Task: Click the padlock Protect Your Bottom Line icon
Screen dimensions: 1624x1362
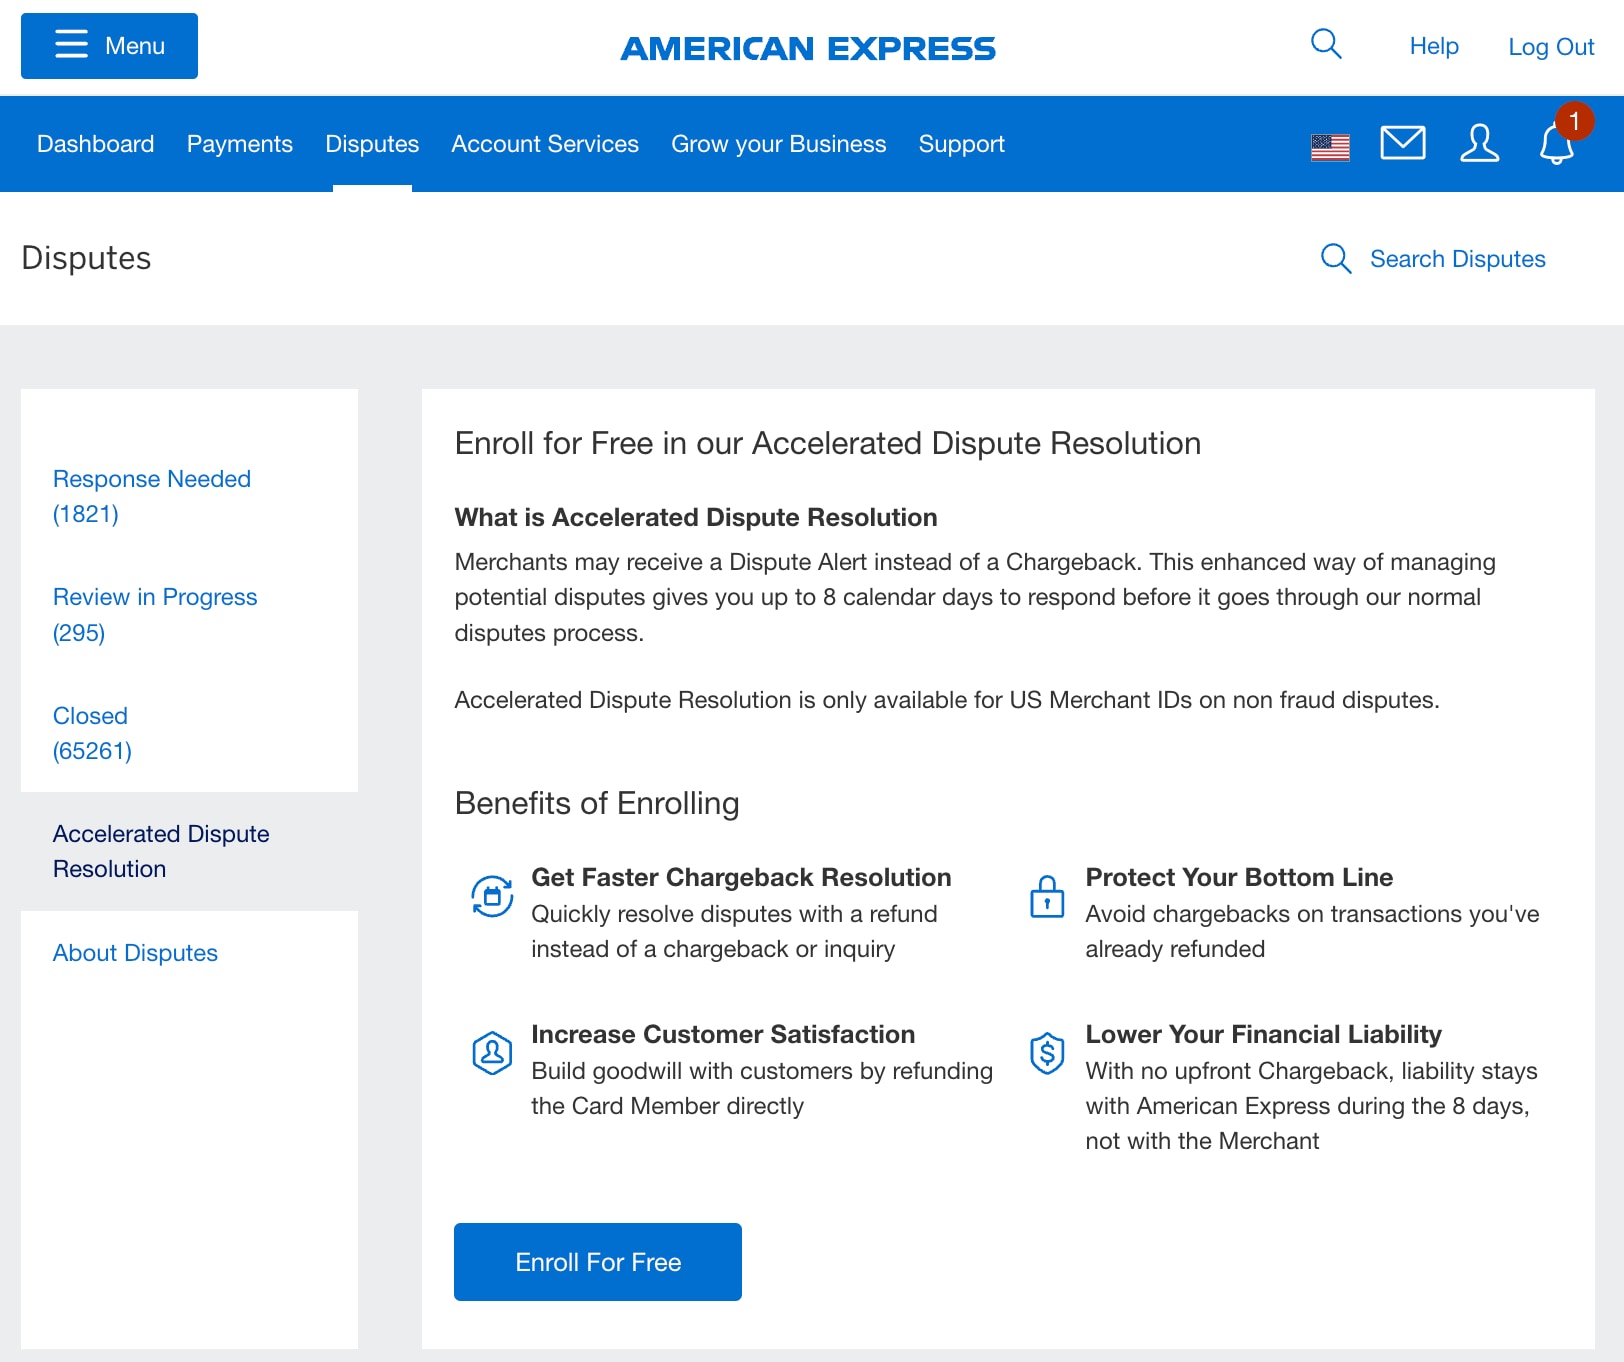Action: click(1047, 896)
